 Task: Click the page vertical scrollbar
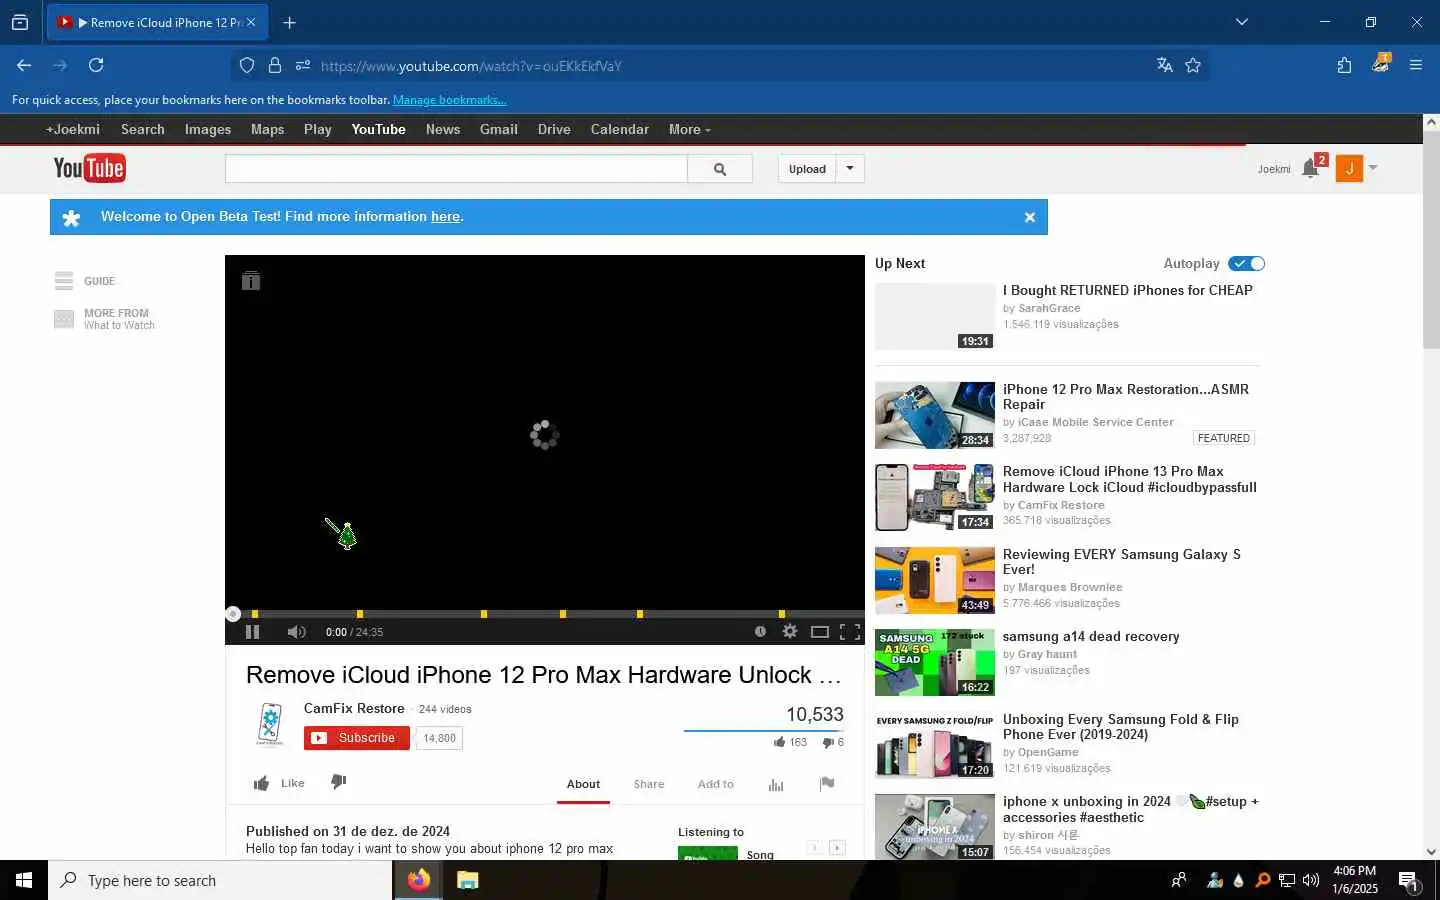(1431, 240)
